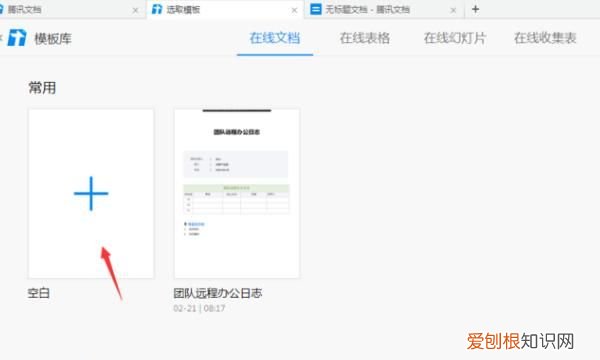The height and width of the screenshot is (360, 600).
Task: Open the 在线表格 category tab
Action: point(365,38)
